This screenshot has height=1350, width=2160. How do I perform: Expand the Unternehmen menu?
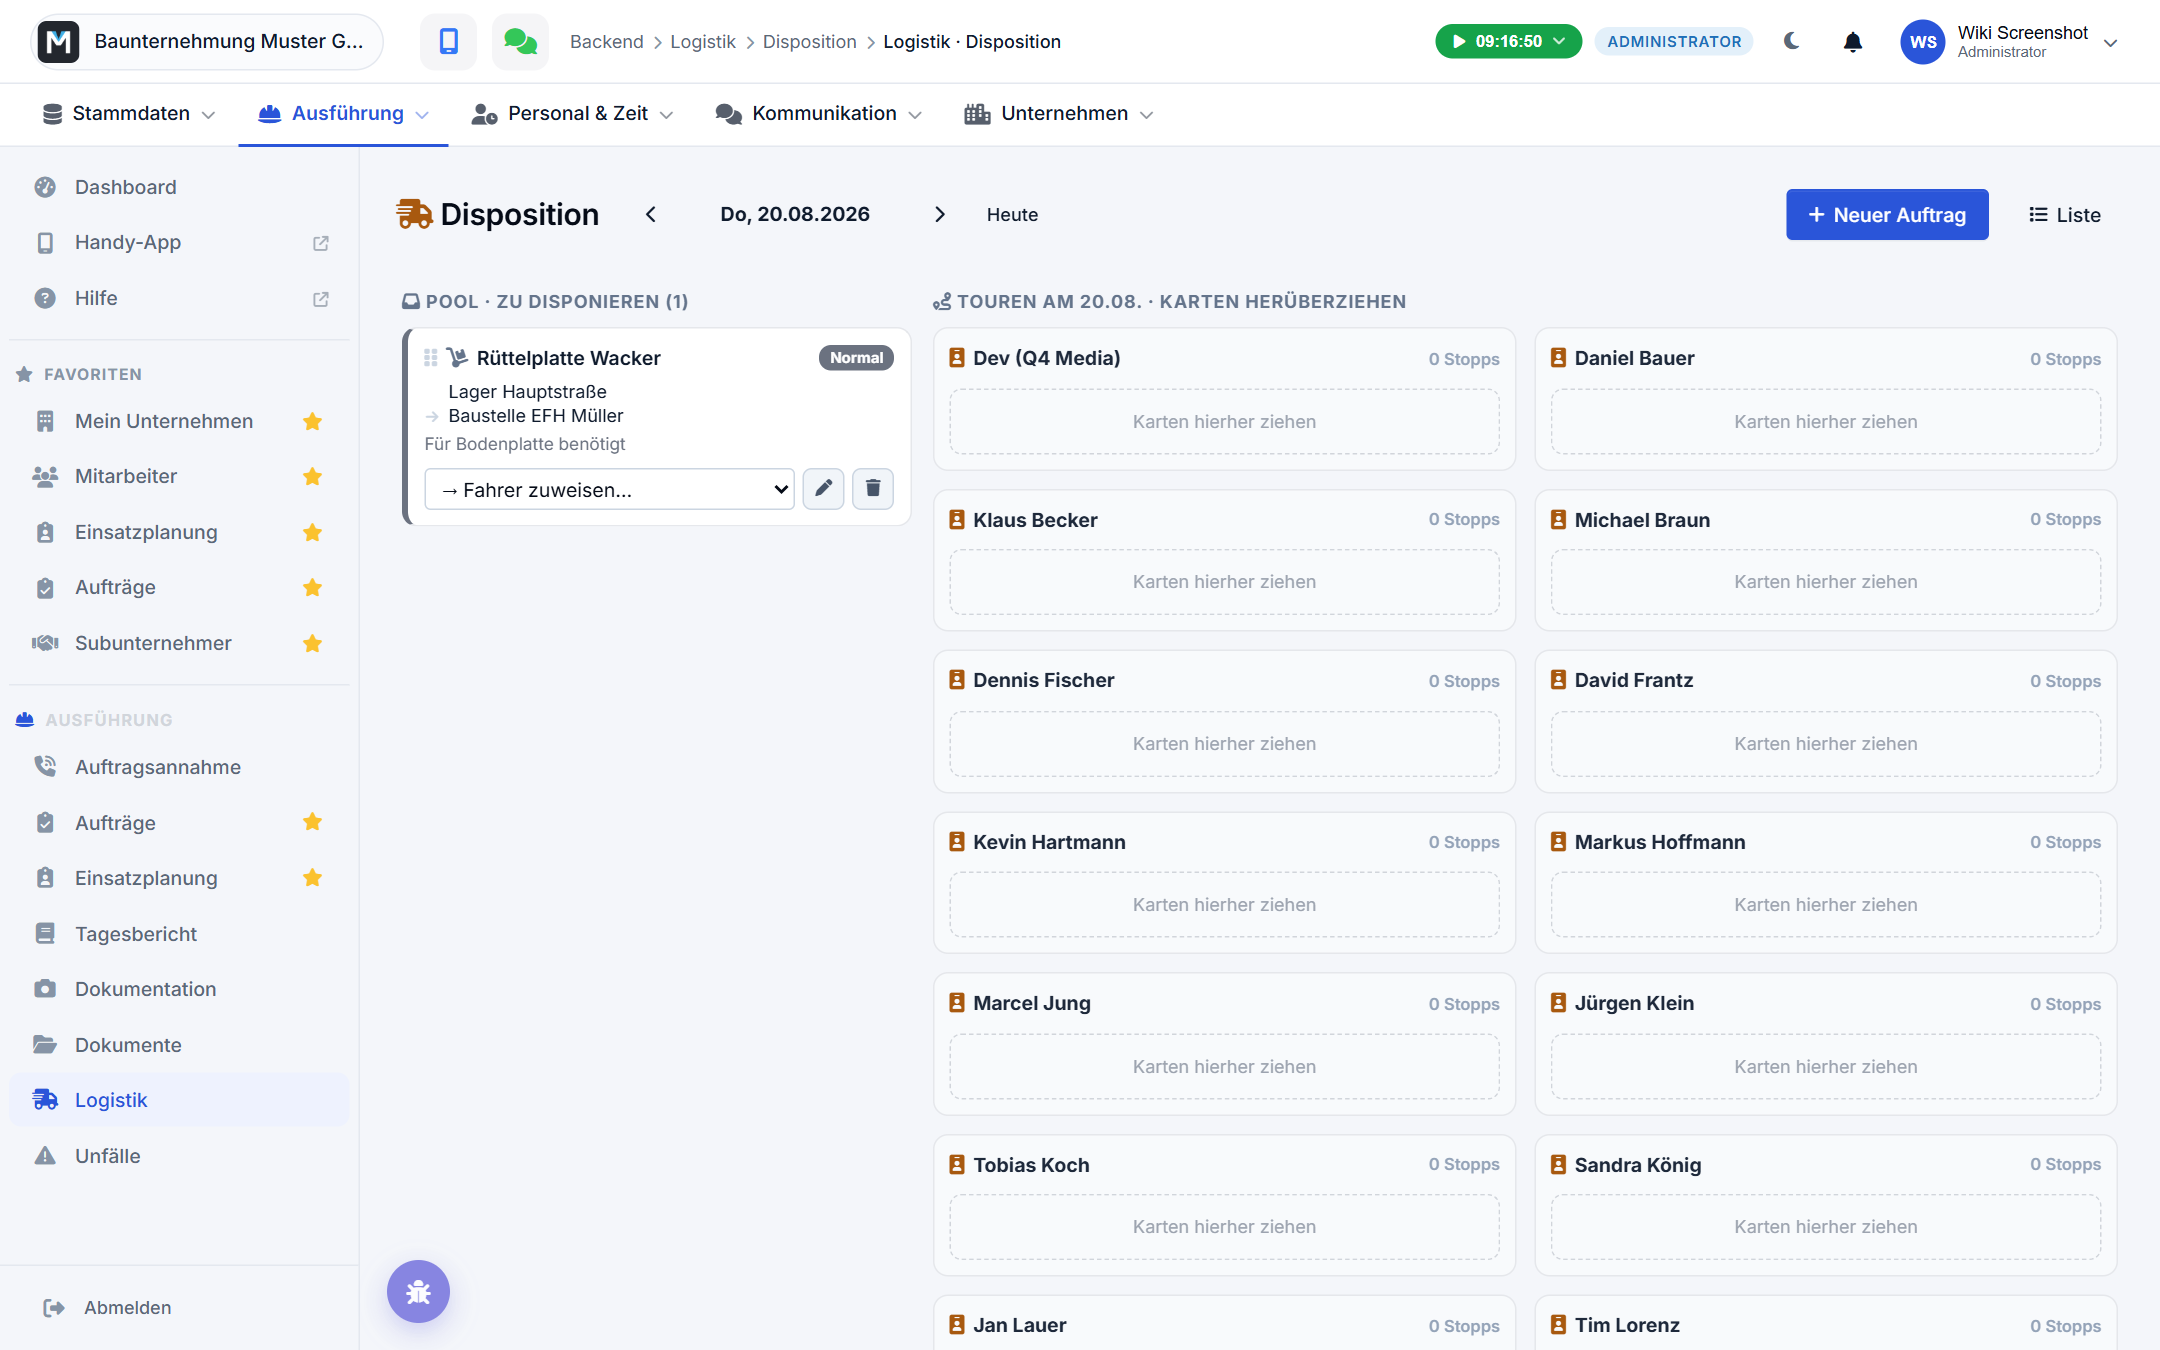[1058, 114]
